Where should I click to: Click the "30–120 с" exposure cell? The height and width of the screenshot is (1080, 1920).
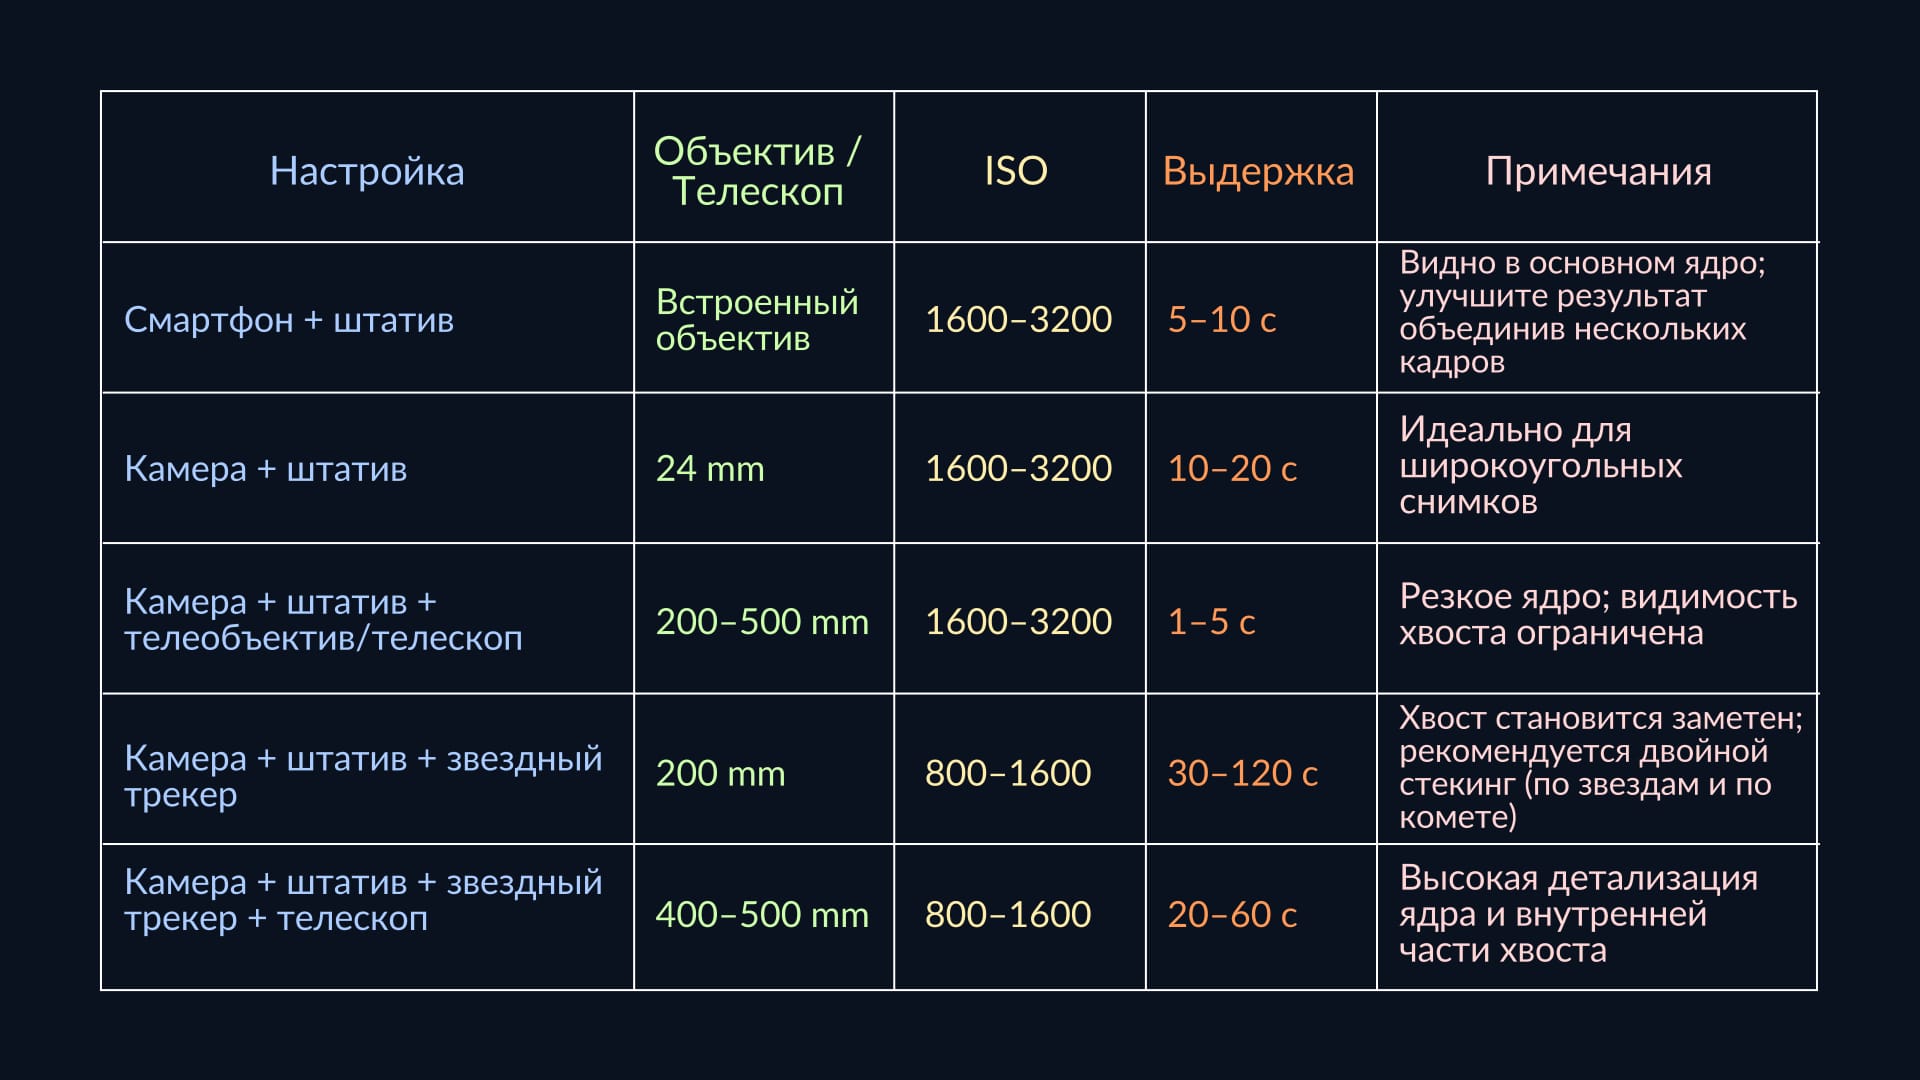(1243, 773)
